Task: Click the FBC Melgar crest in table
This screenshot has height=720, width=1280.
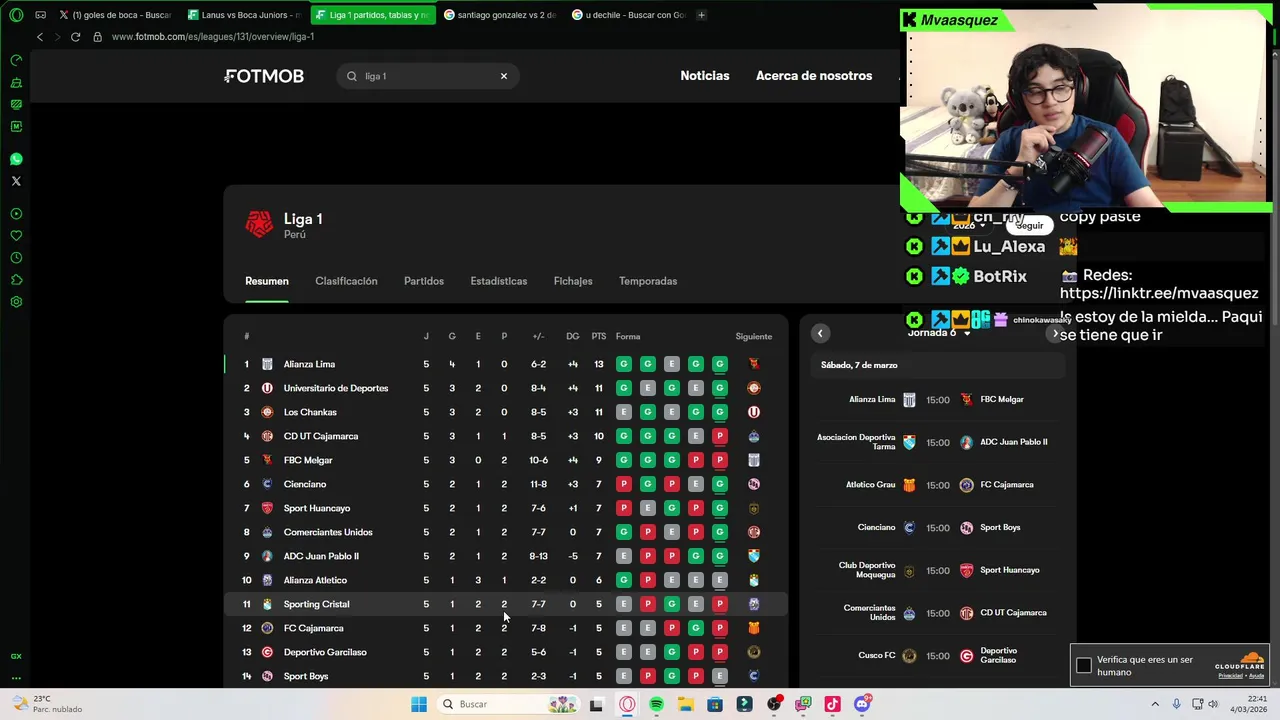Action: click(267, 460)
